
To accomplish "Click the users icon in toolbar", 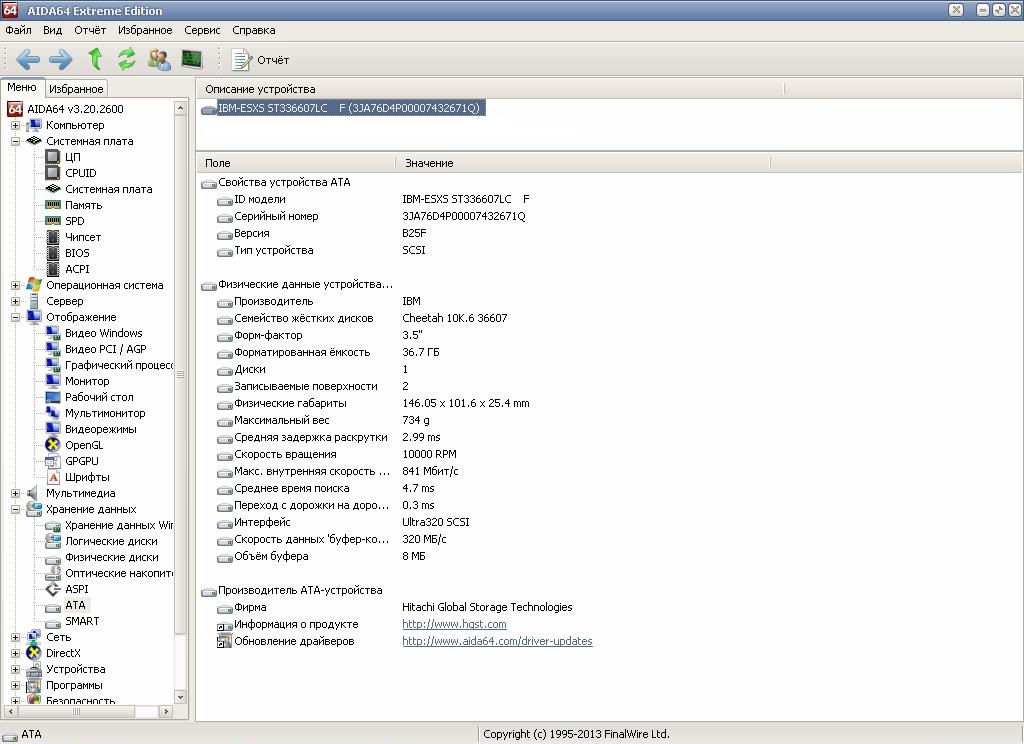I will (159, 59).
